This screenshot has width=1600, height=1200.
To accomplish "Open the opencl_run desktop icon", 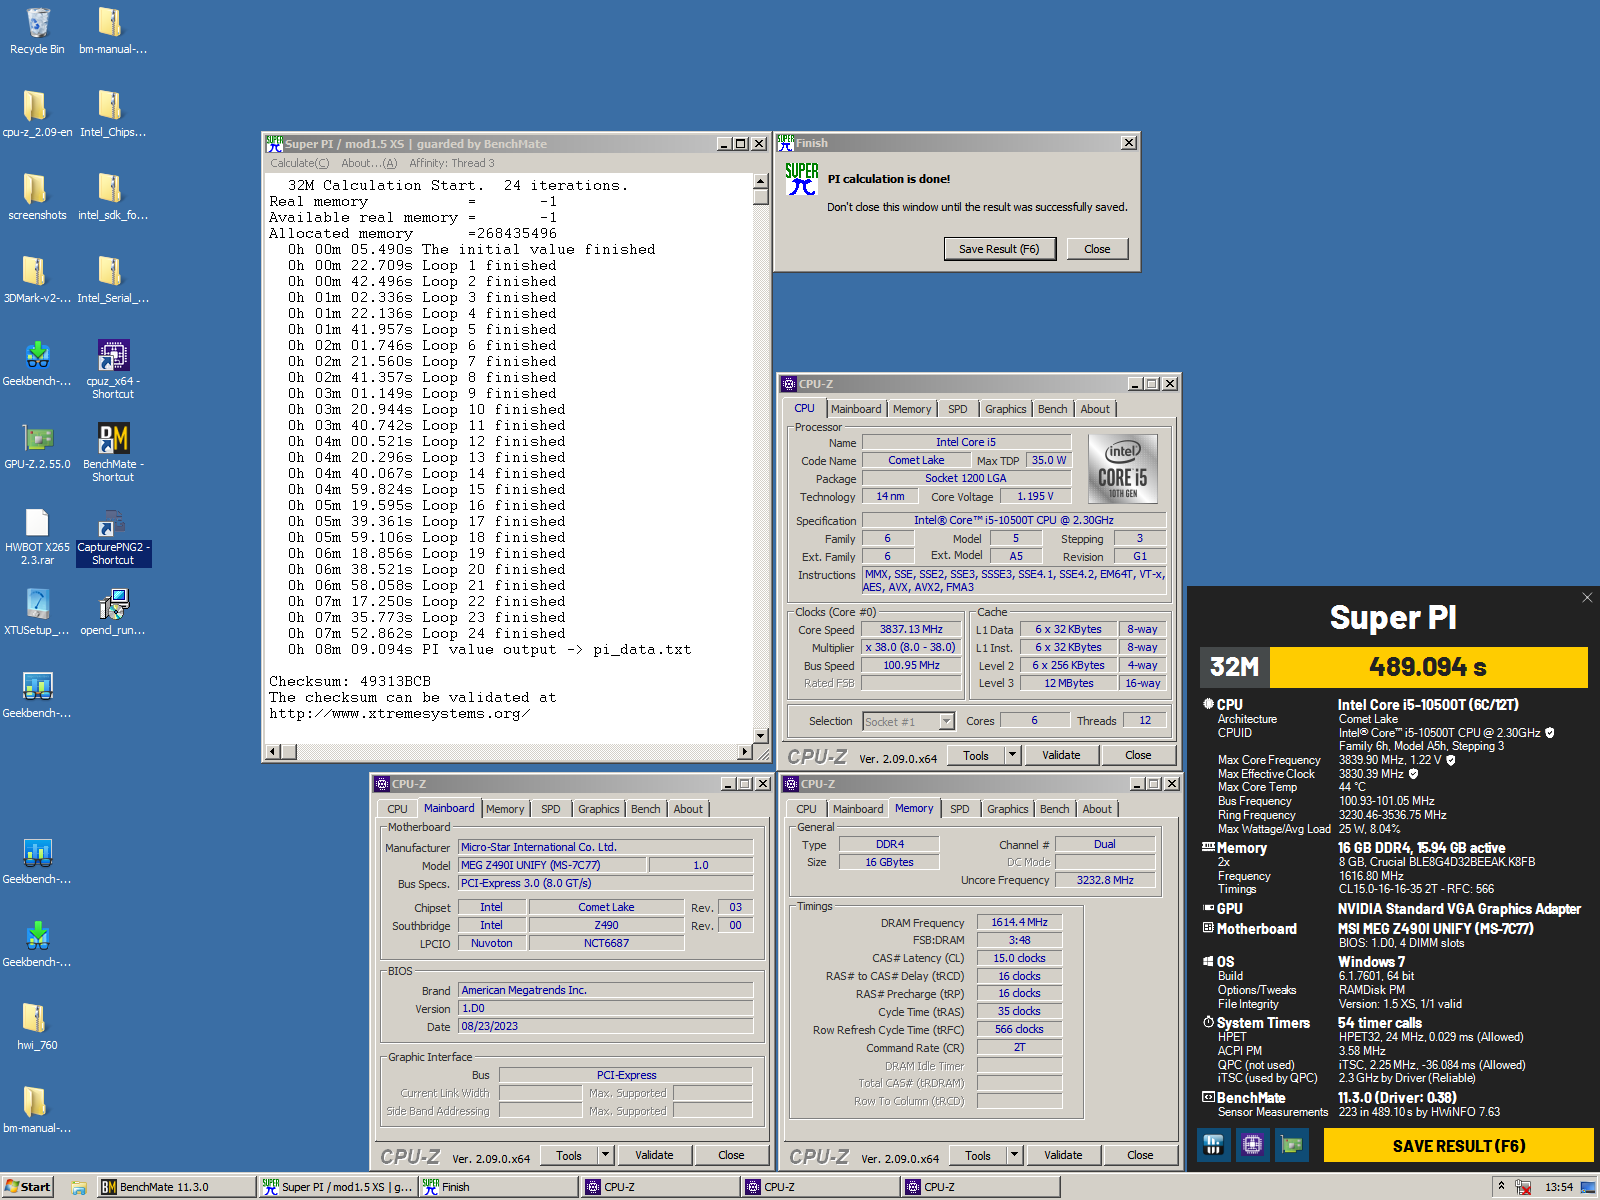I will [x=112, y=612].
